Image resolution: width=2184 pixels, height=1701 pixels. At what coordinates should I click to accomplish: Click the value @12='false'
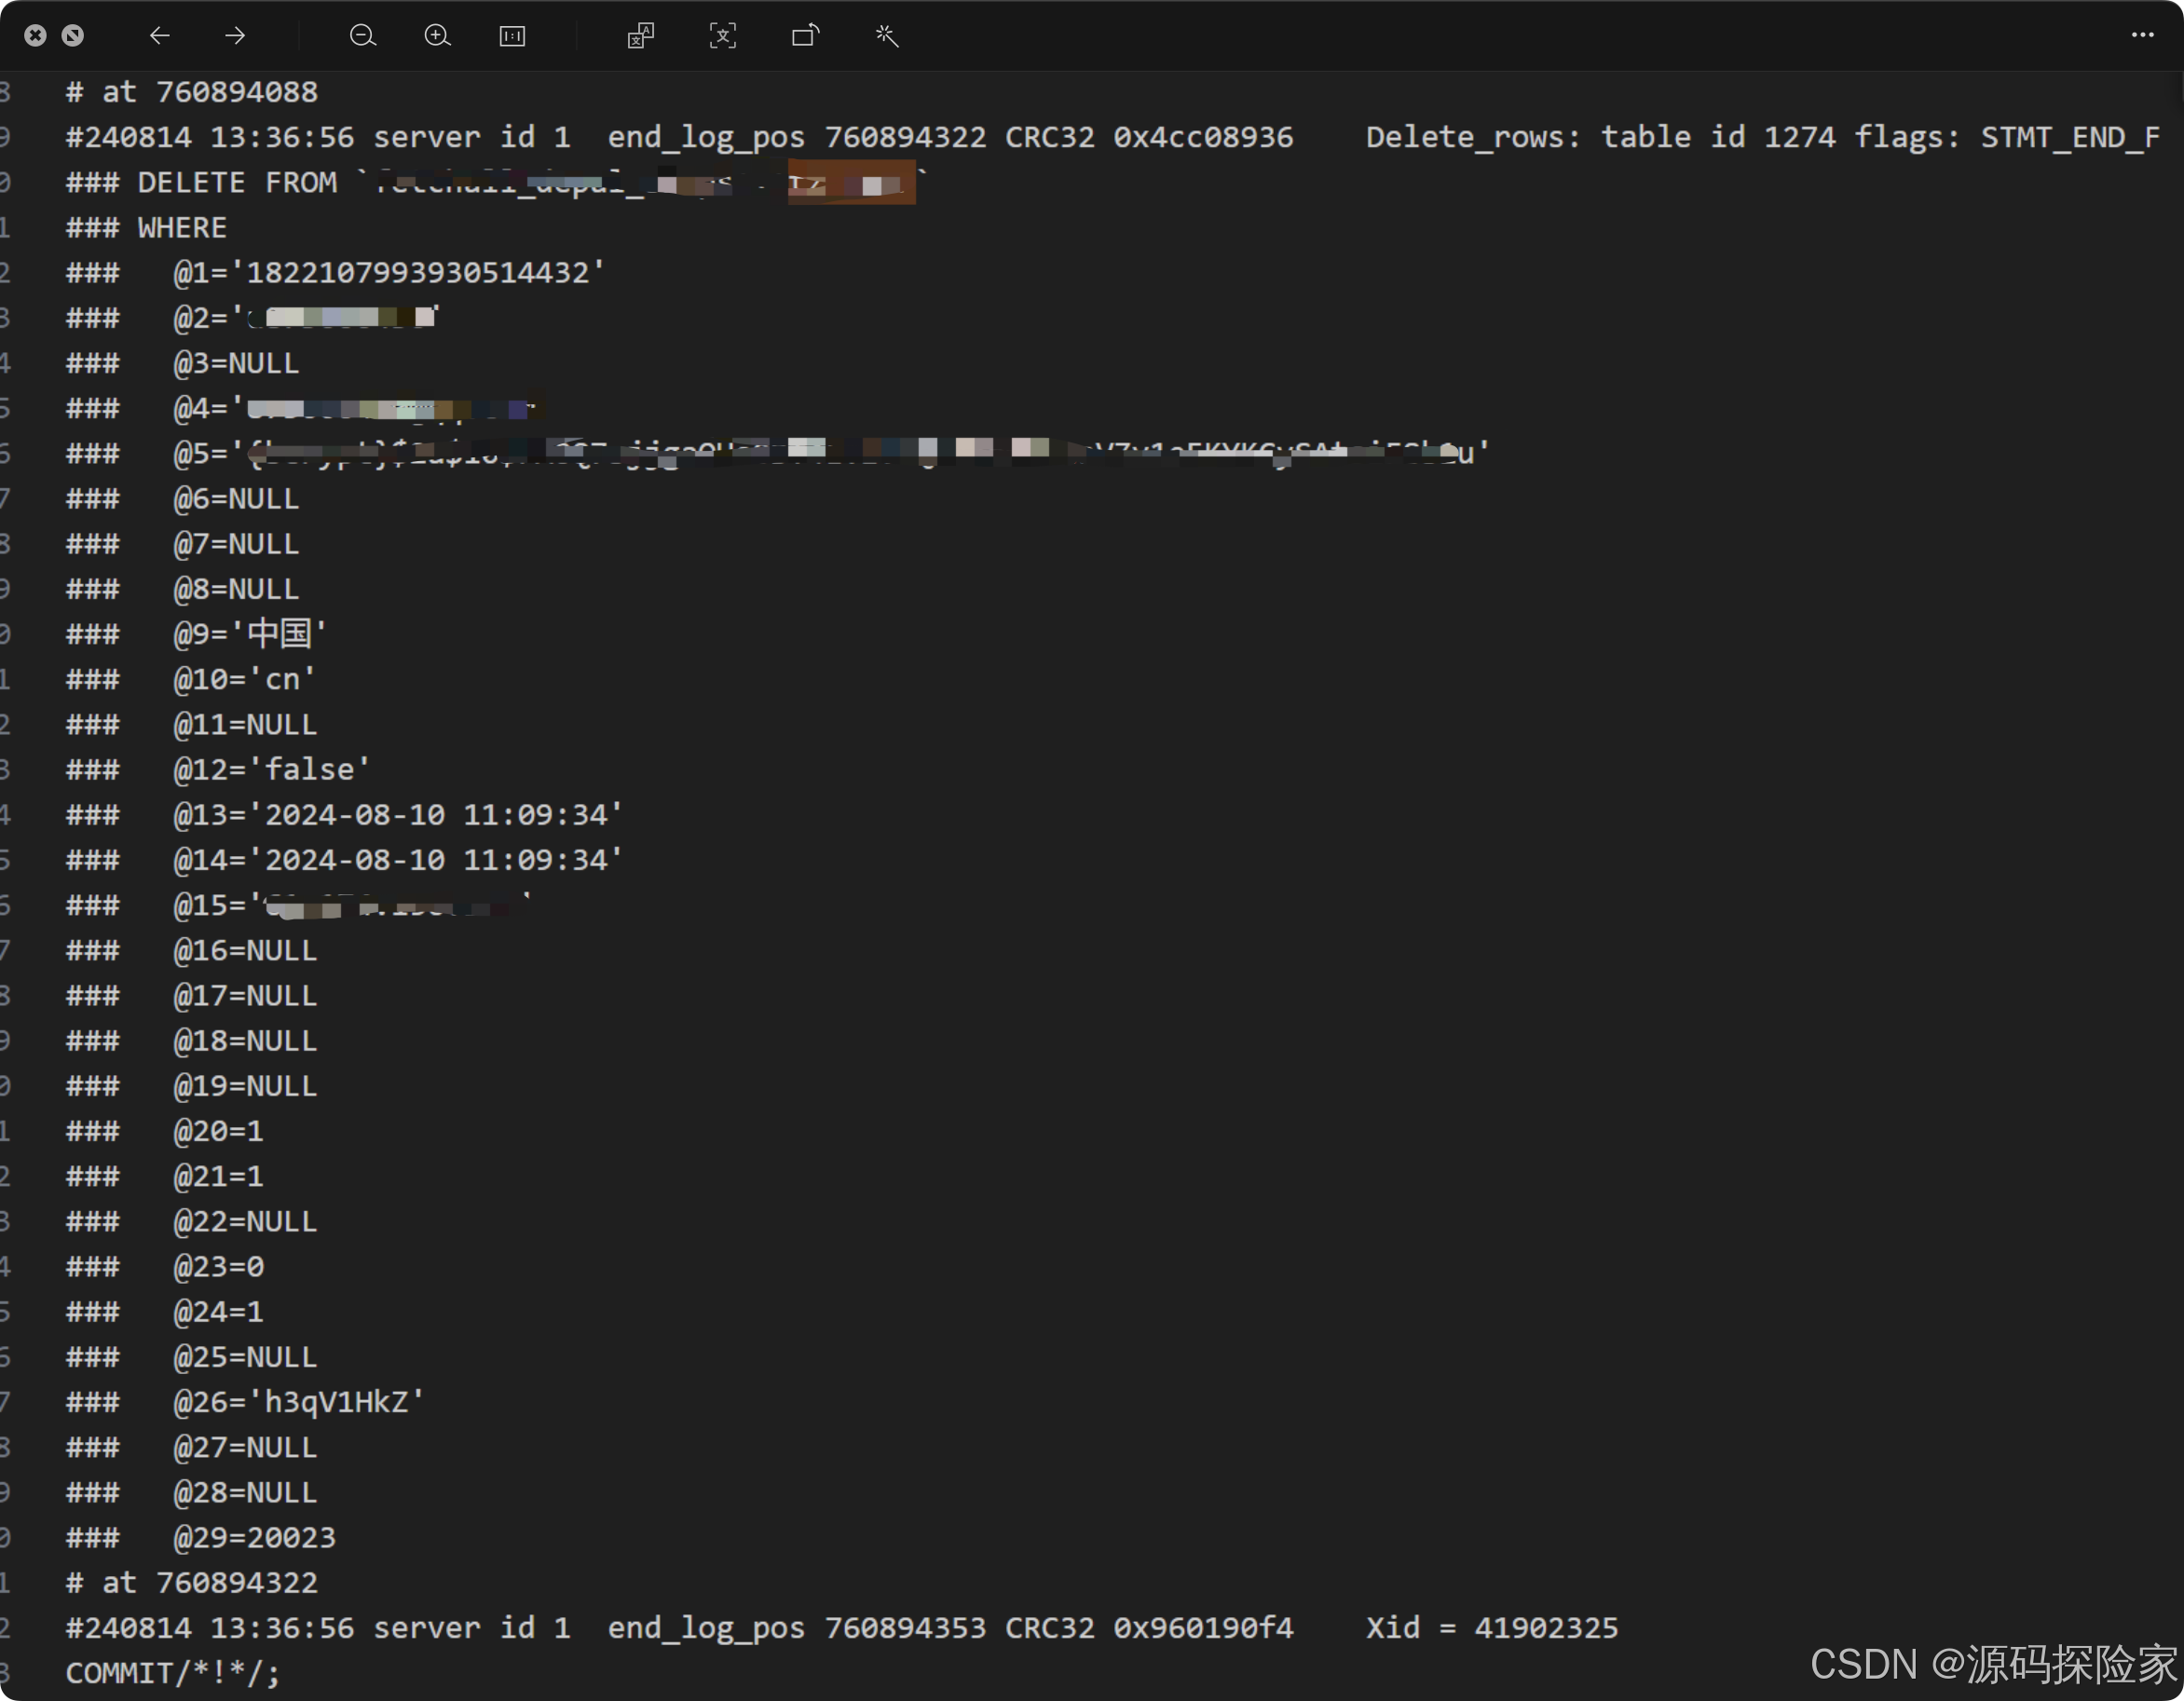[270, 769]
